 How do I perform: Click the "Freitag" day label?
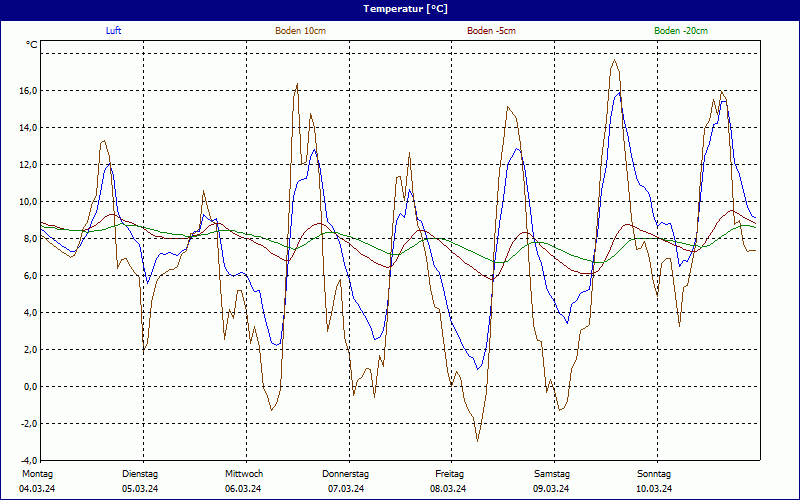(449, 474)
